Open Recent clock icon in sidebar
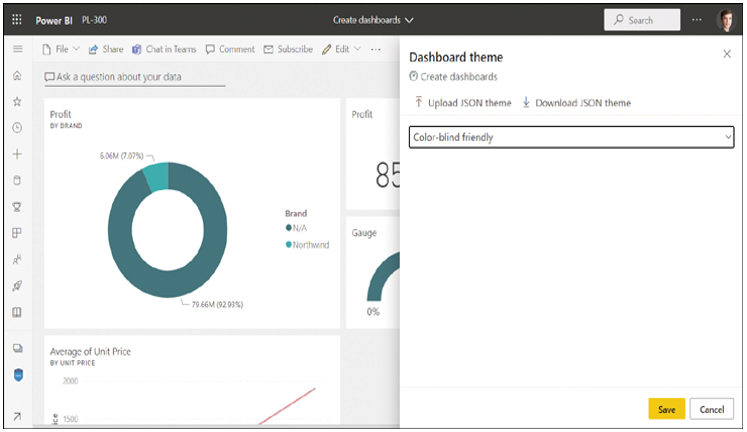This screenshot has width=747, height=432. coord(17,128)
